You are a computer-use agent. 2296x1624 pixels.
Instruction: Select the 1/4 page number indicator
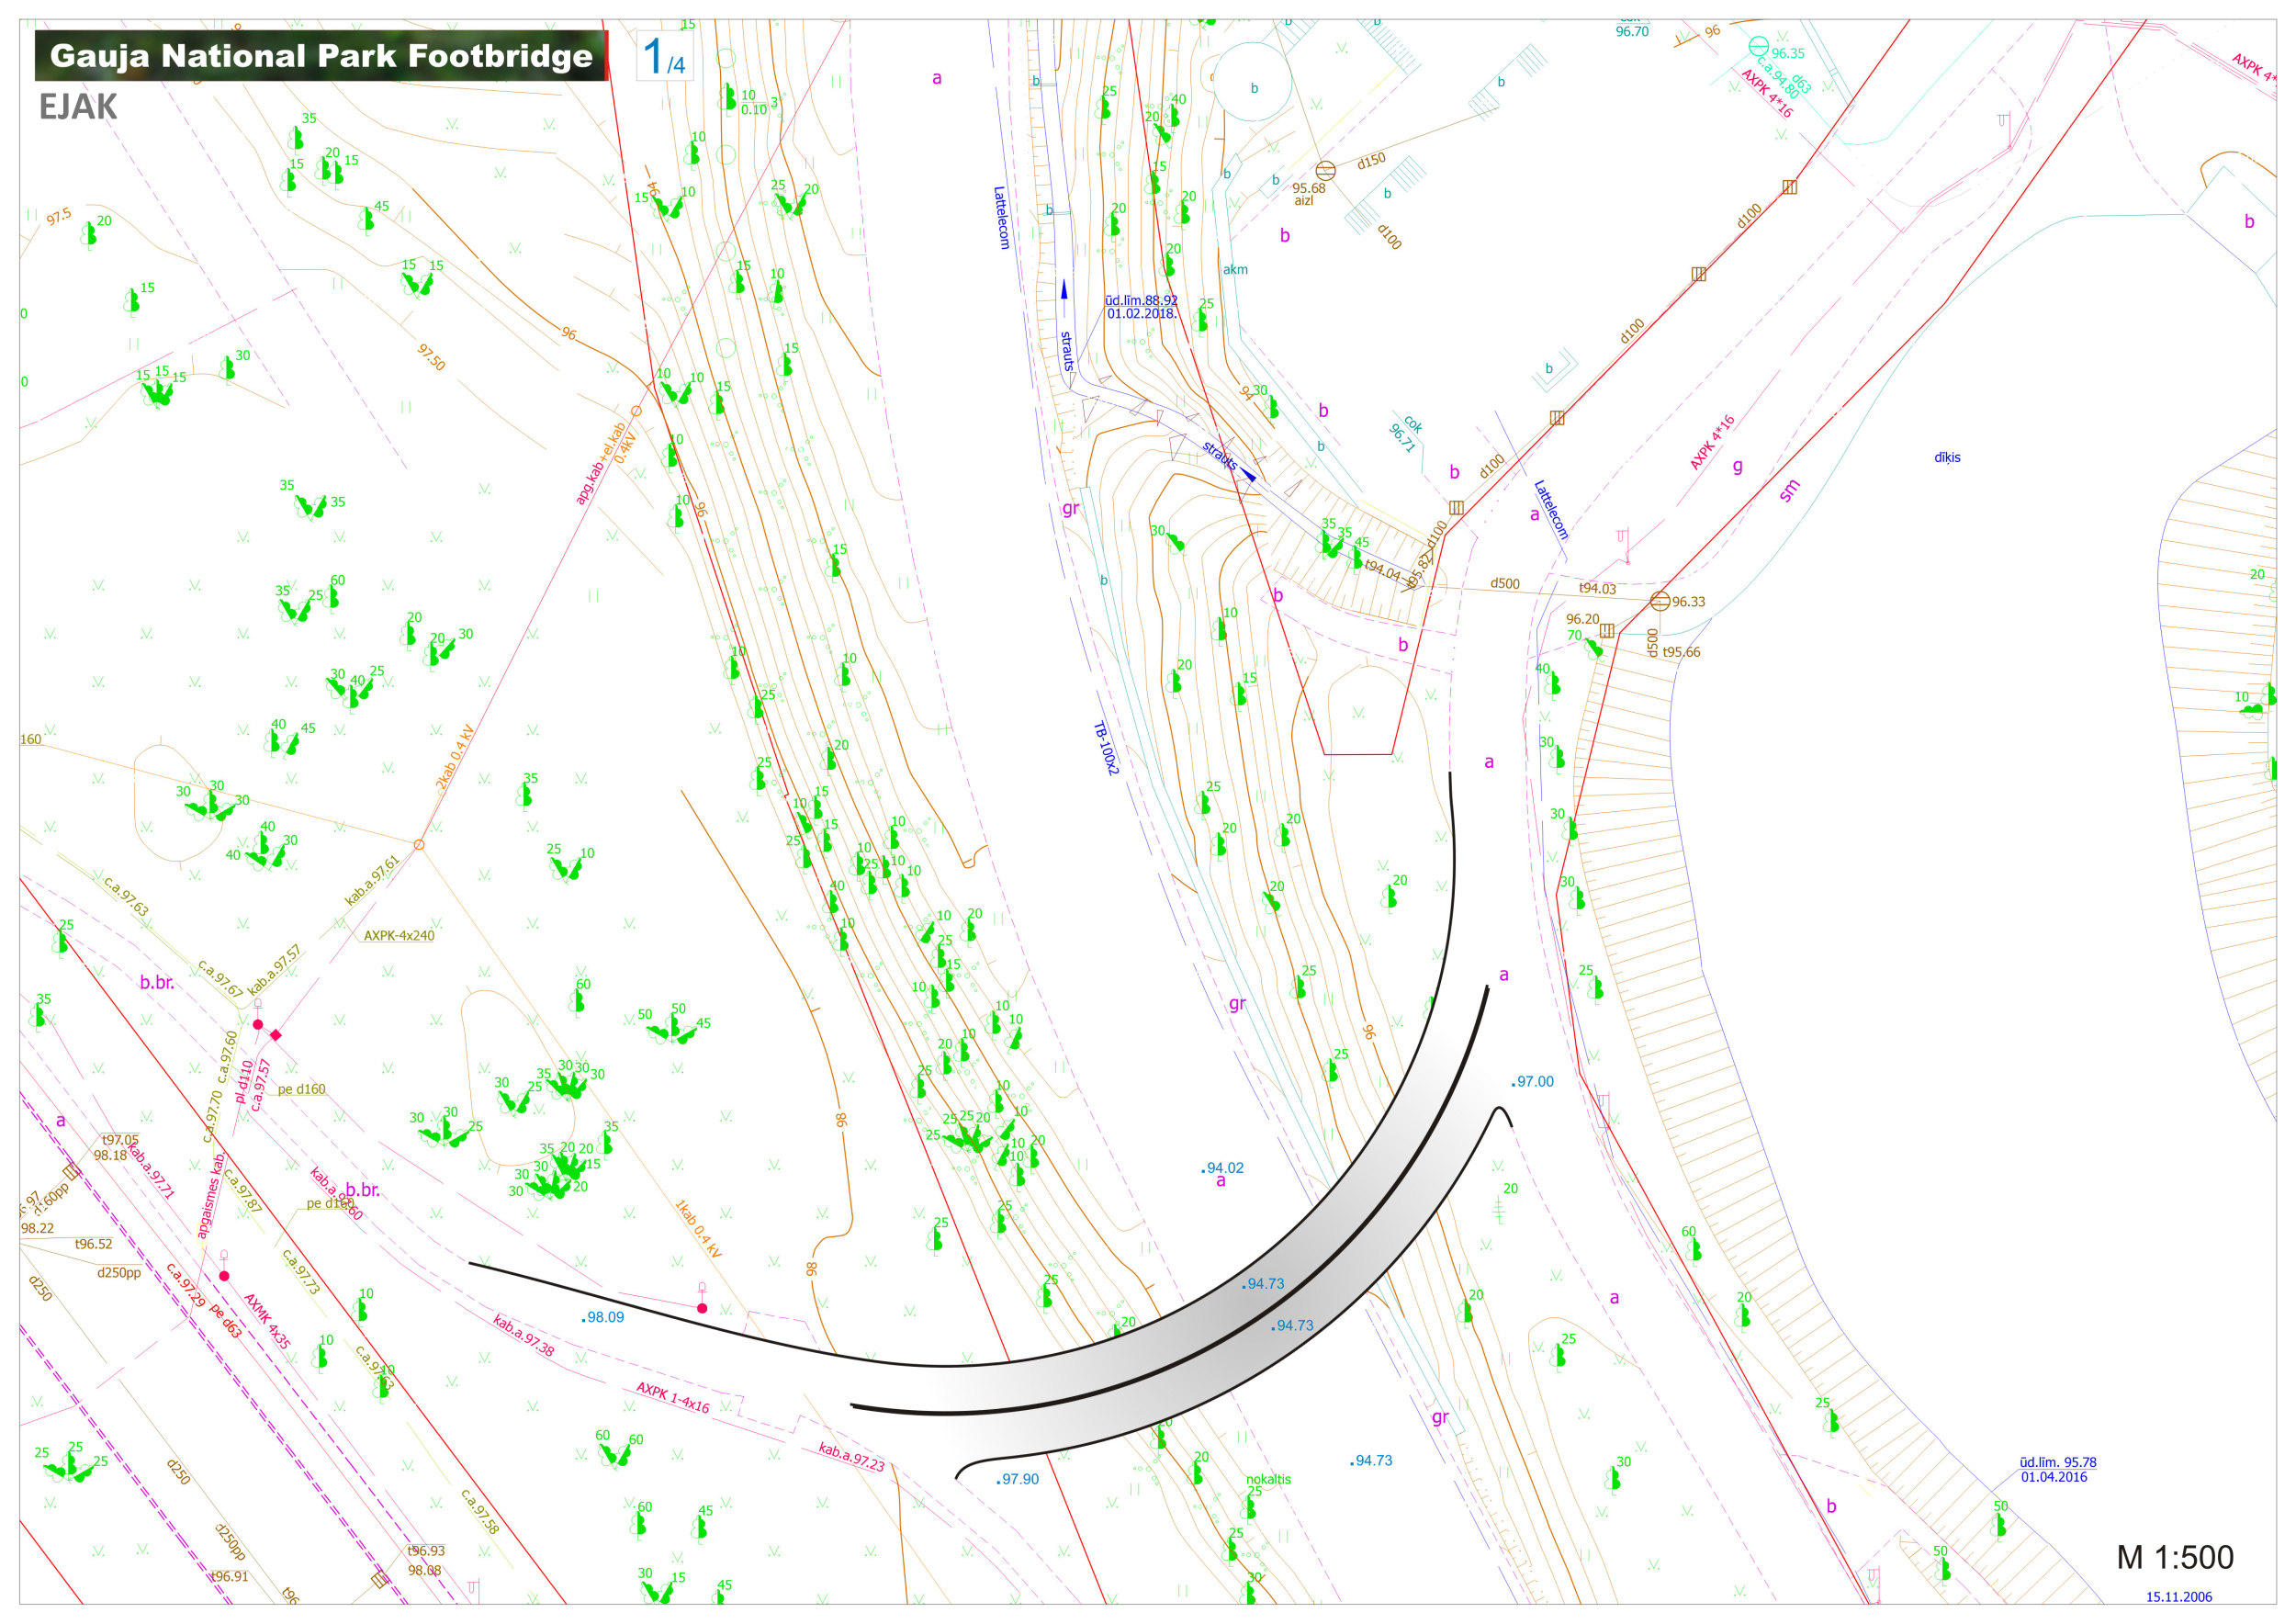[x=664, y=57]
